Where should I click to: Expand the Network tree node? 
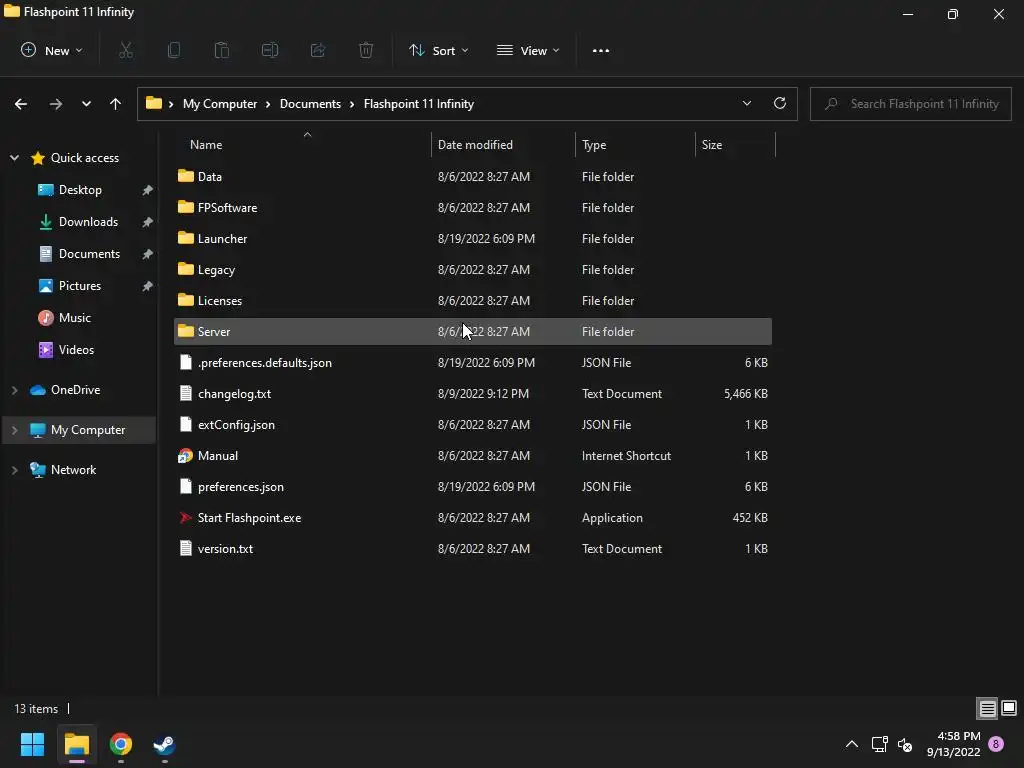(14, 470)
